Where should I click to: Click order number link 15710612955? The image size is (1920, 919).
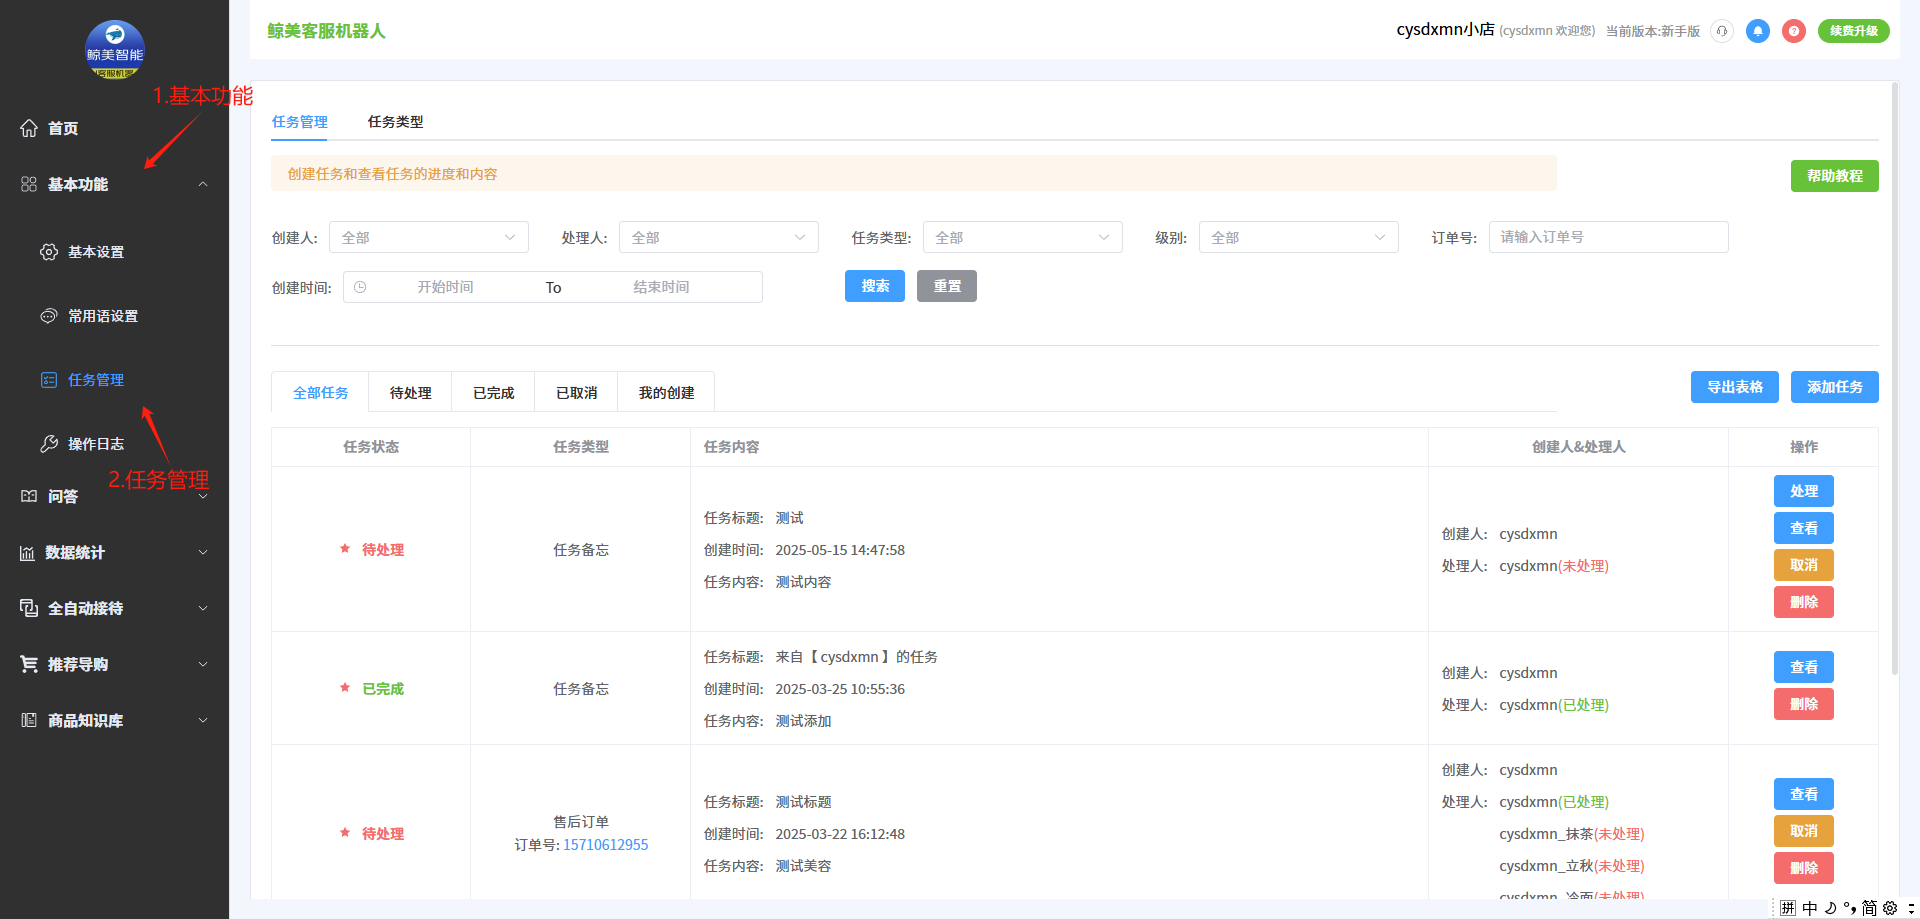[x=605, y=845]
